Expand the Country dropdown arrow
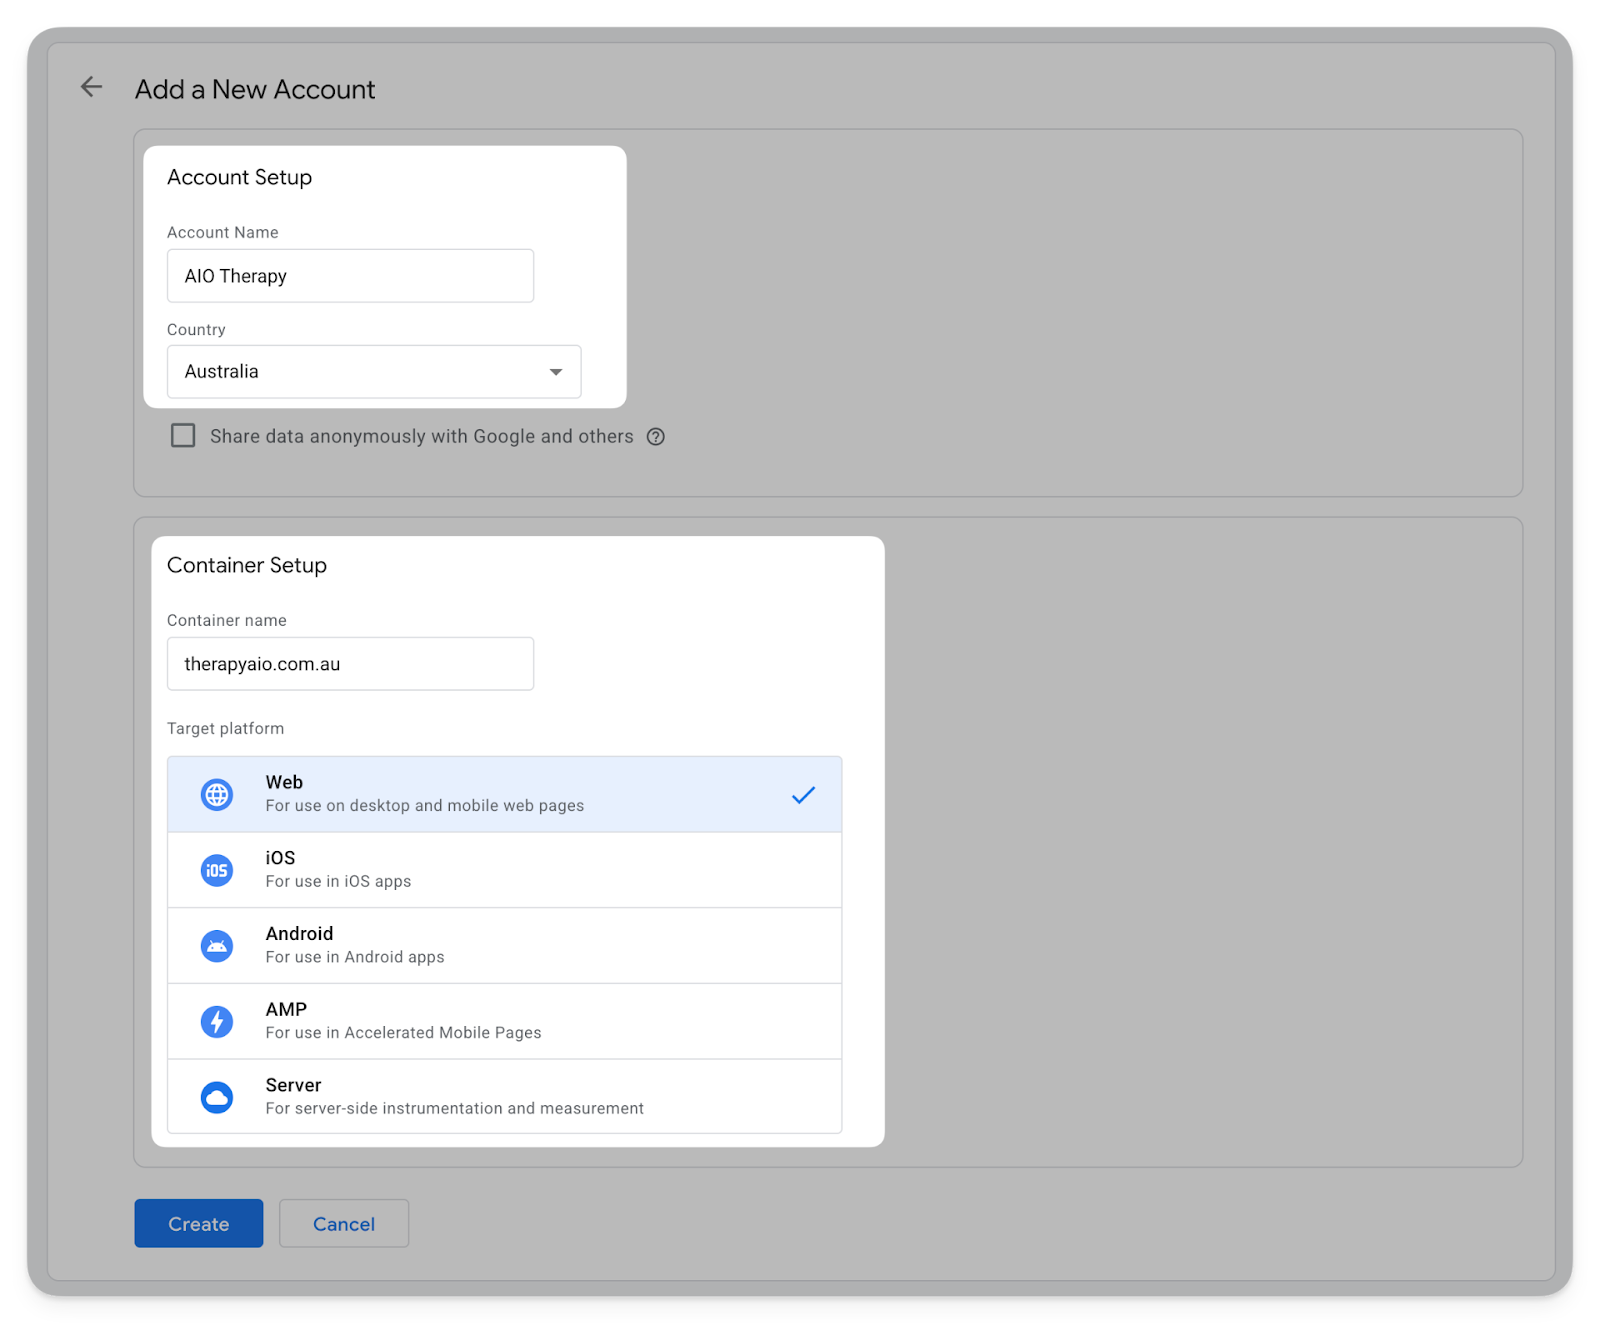 [x=556, y=372]
